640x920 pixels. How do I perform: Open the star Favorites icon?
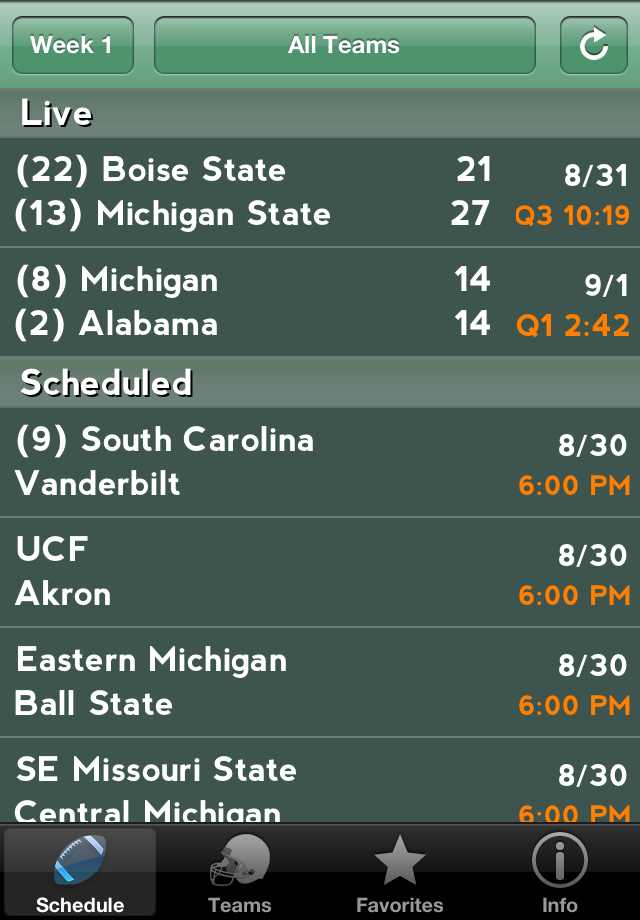[399, 860]
